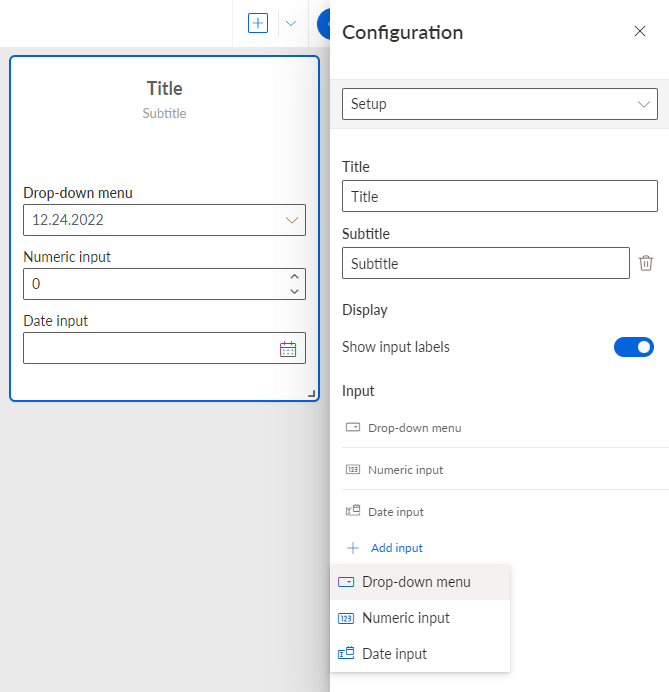Click the blue drop-down icon in popup menu
Image resolution: width=669 pixels, height=692 pixels.
[x=346, y=582]
